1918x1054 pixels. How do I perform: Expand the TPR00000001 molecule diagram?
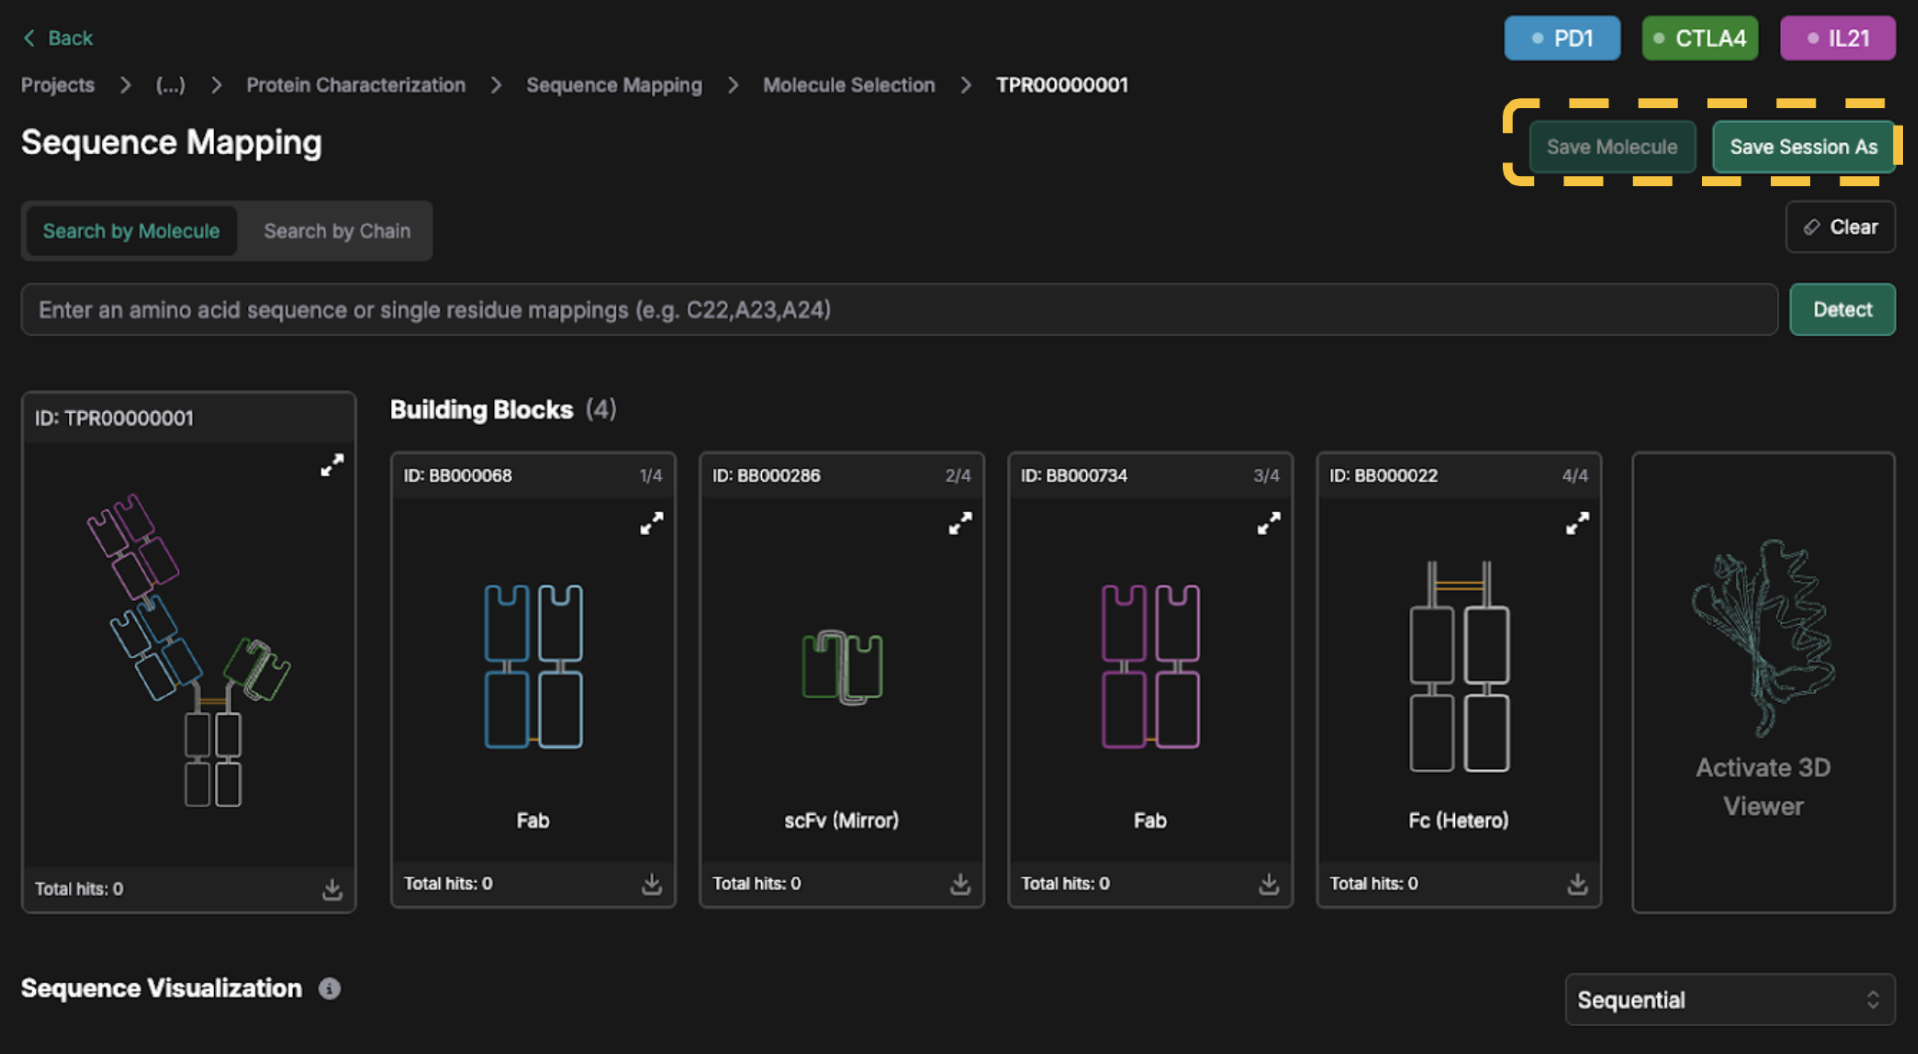click(332, 465)
